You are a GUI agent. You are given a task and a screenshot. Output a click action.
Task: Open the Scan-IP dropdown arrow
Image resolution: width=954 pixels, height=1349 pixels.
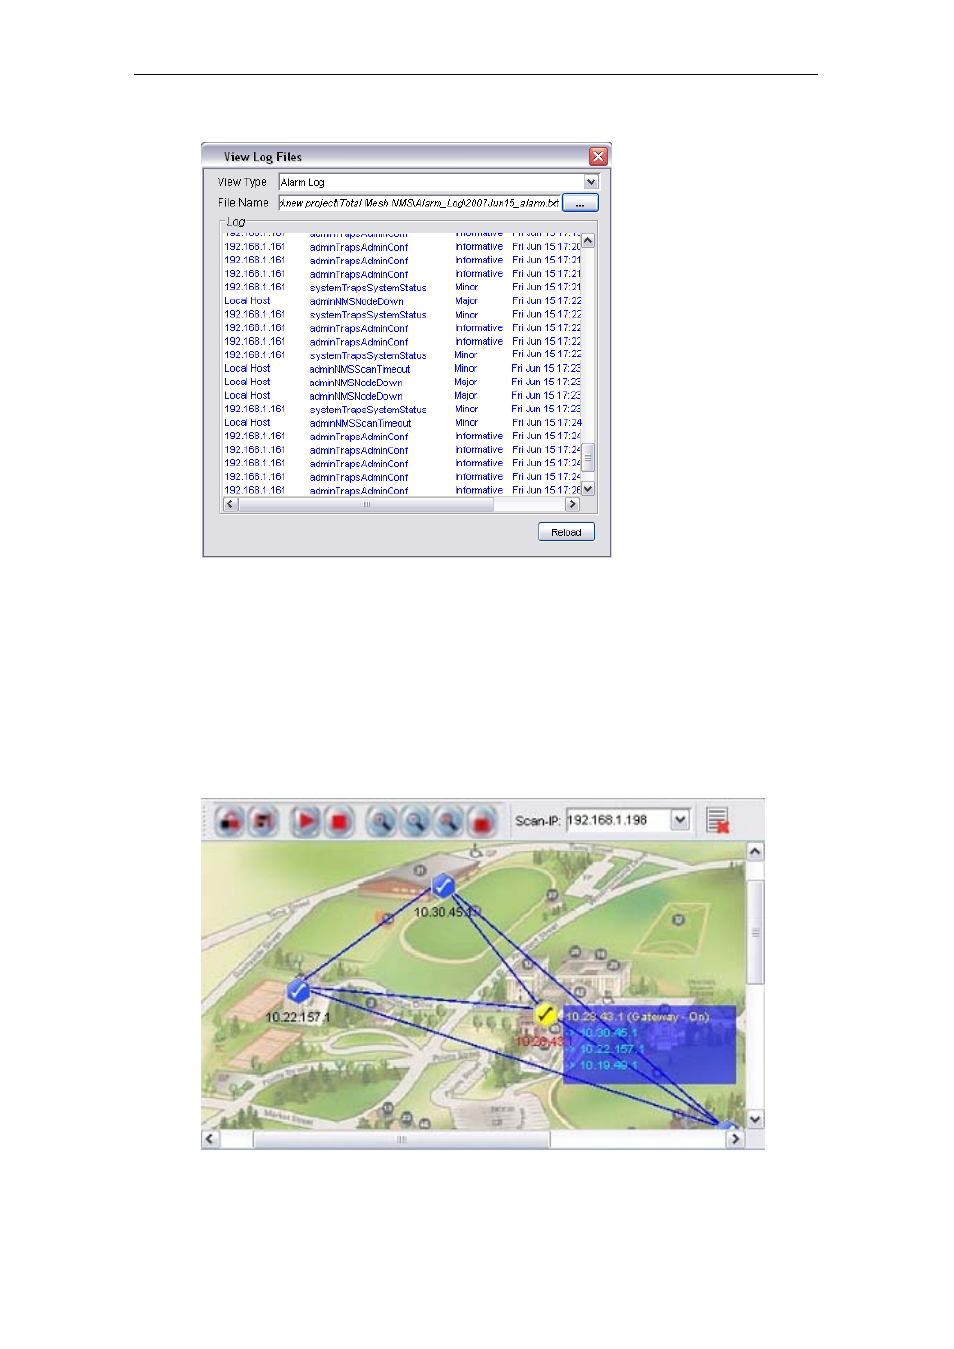pyautogui.click(x=680, y=820)
